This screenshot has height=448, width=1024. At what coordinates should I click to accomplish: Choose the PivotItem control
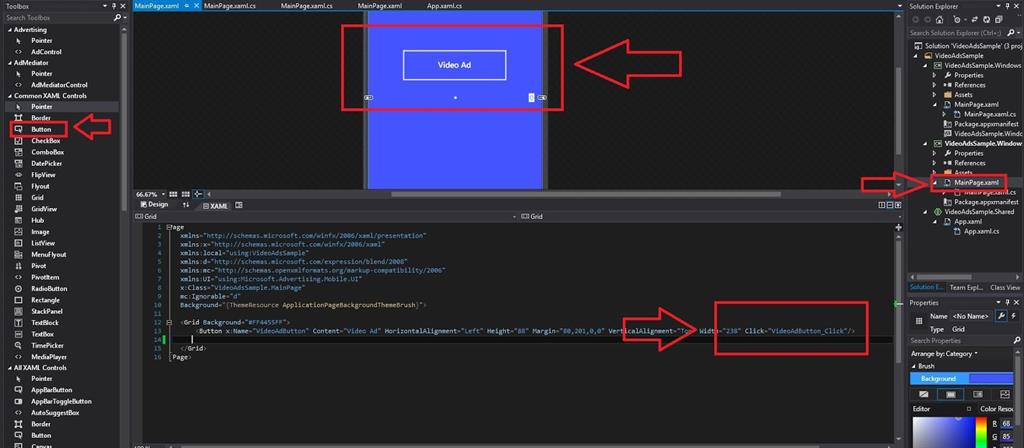(45, 277)
